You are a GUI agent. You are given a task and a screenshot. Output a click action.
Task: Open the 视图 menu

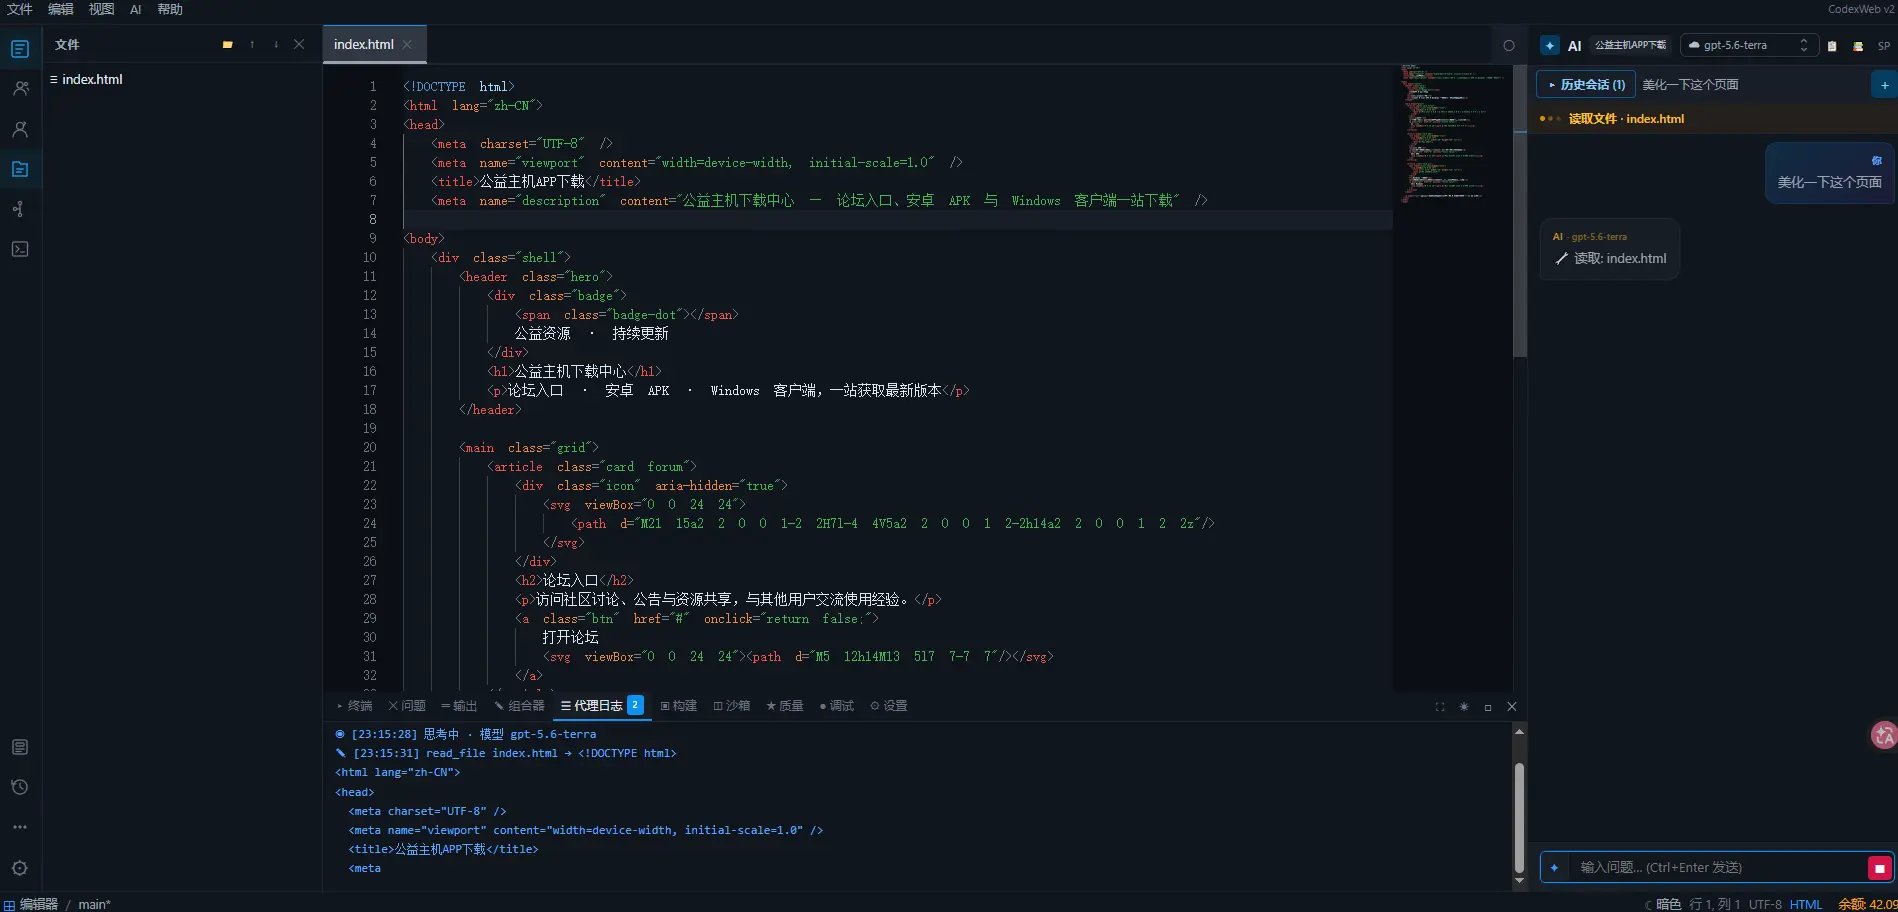(x=101, y=9)
